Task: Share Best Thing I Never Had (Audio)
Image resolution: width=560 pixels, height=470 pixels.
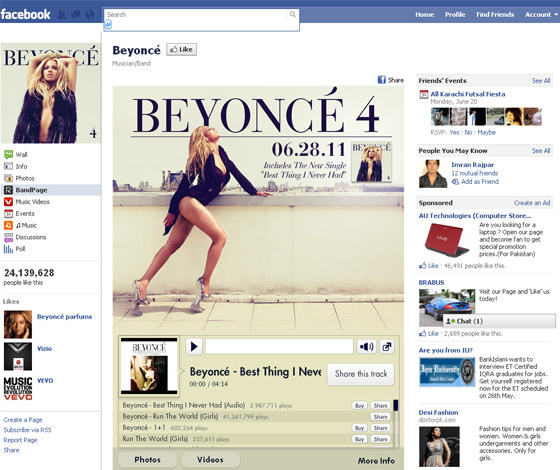Action: (380, 405)
